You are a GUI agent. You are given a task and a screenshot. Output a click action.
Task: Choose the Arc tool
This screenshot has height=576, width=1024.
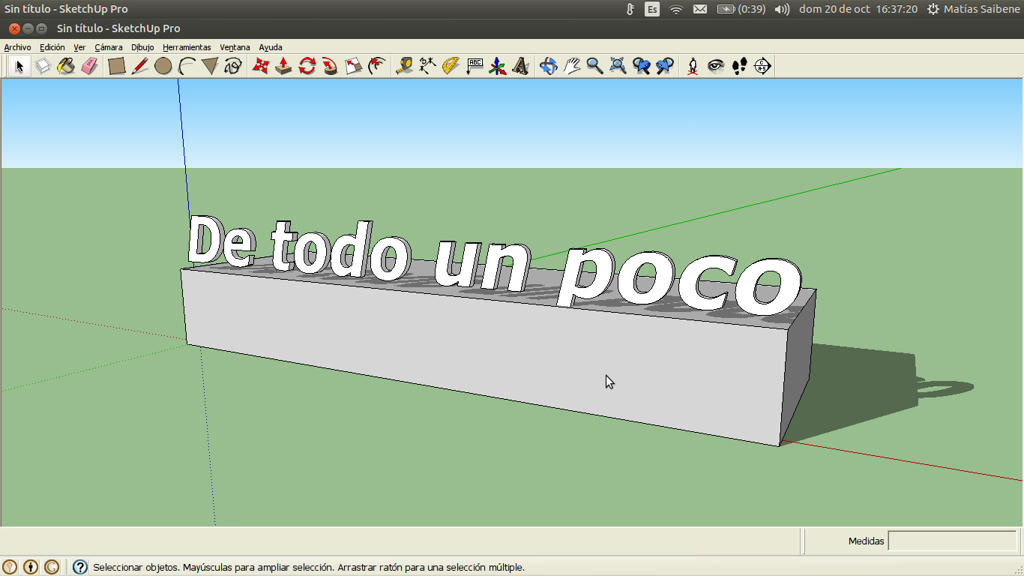click(x=187, y=66)
